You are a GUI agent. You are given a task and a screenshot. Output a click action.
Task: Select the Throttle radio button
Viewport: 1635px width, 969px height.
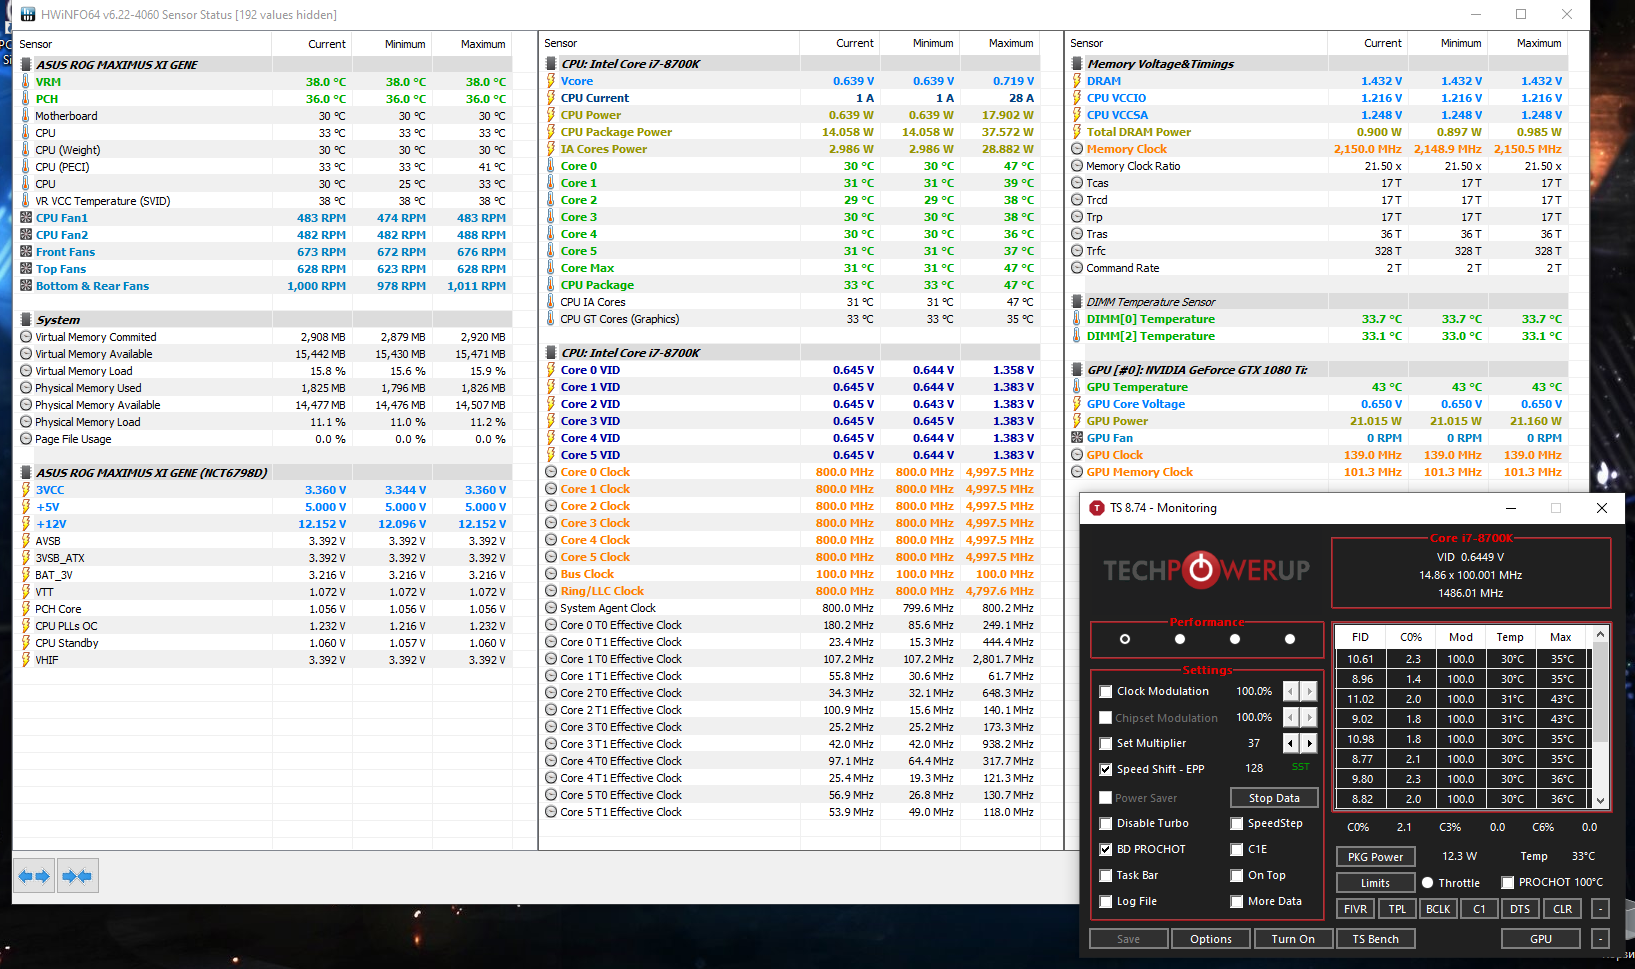tap(1428, 883)
